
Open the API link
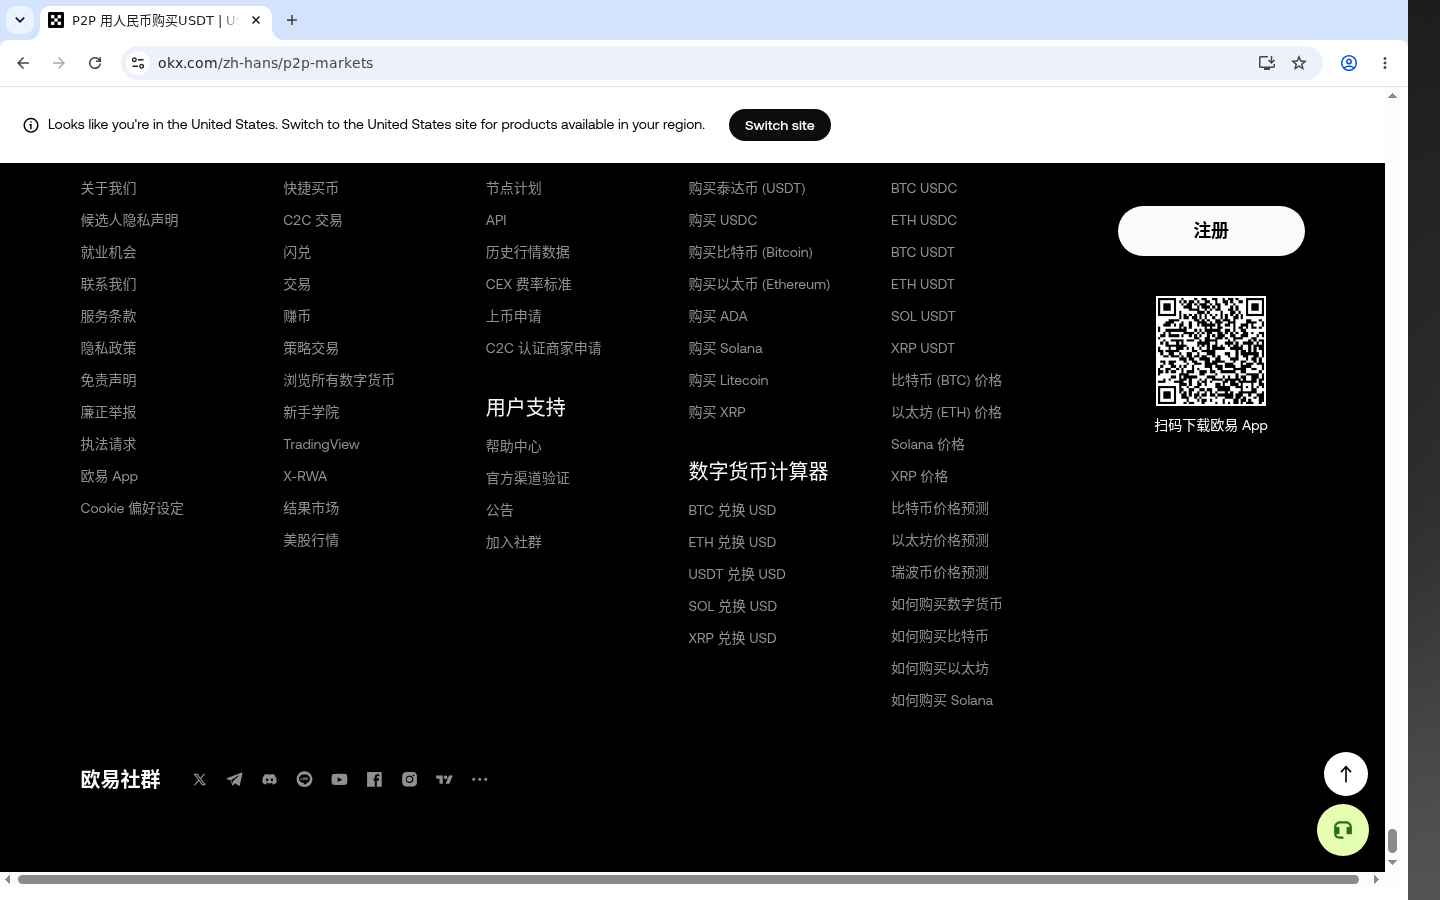(496, 220)
